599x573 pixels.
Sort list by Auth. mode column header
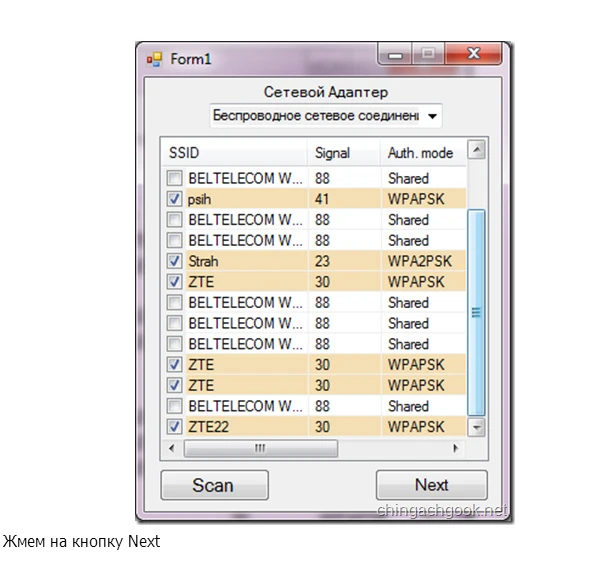[423, 153]
